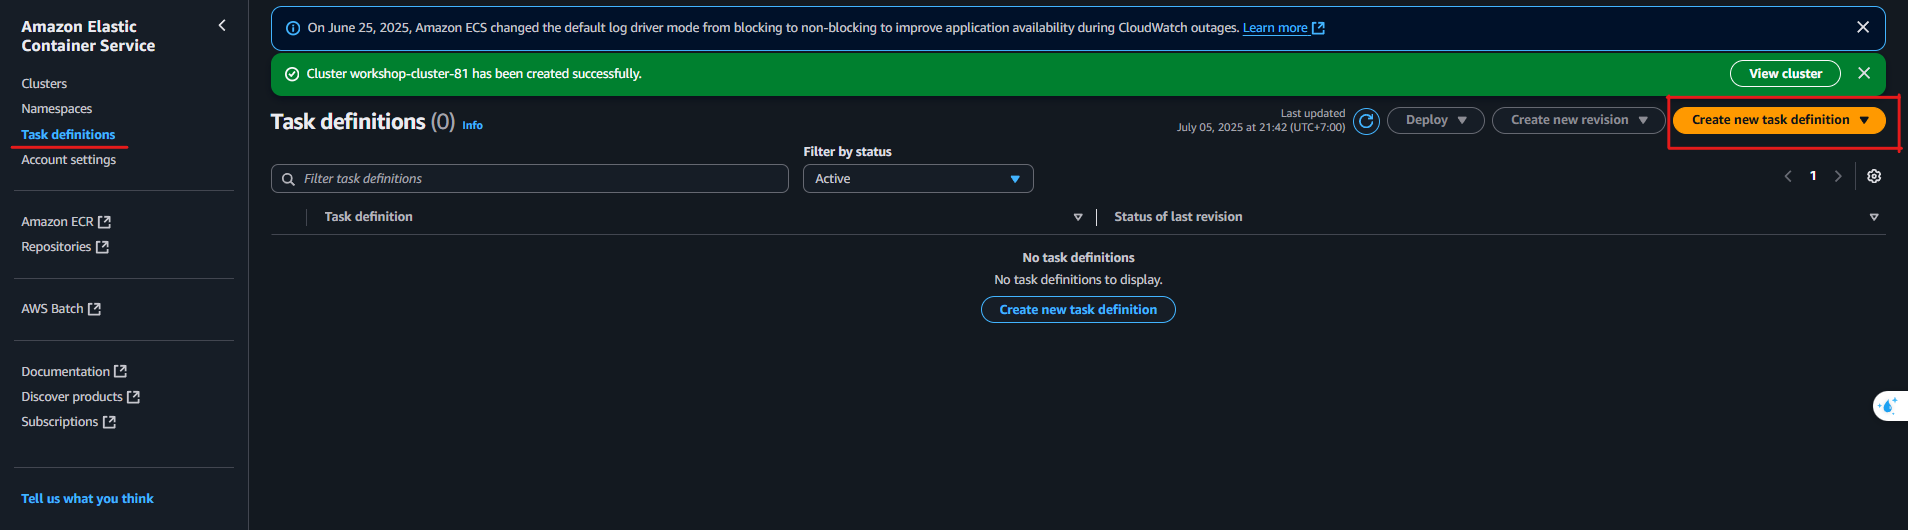Click orange Create new task definition dropdown
The width and height of the screenshot is (1908, 530).
(x=1779, y=120)
